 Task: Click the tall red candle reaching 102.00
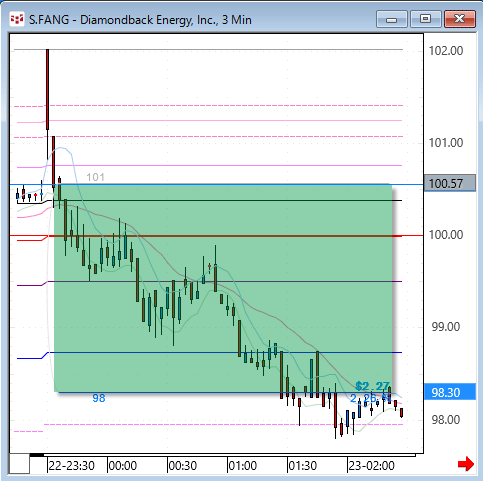[48, 89]
